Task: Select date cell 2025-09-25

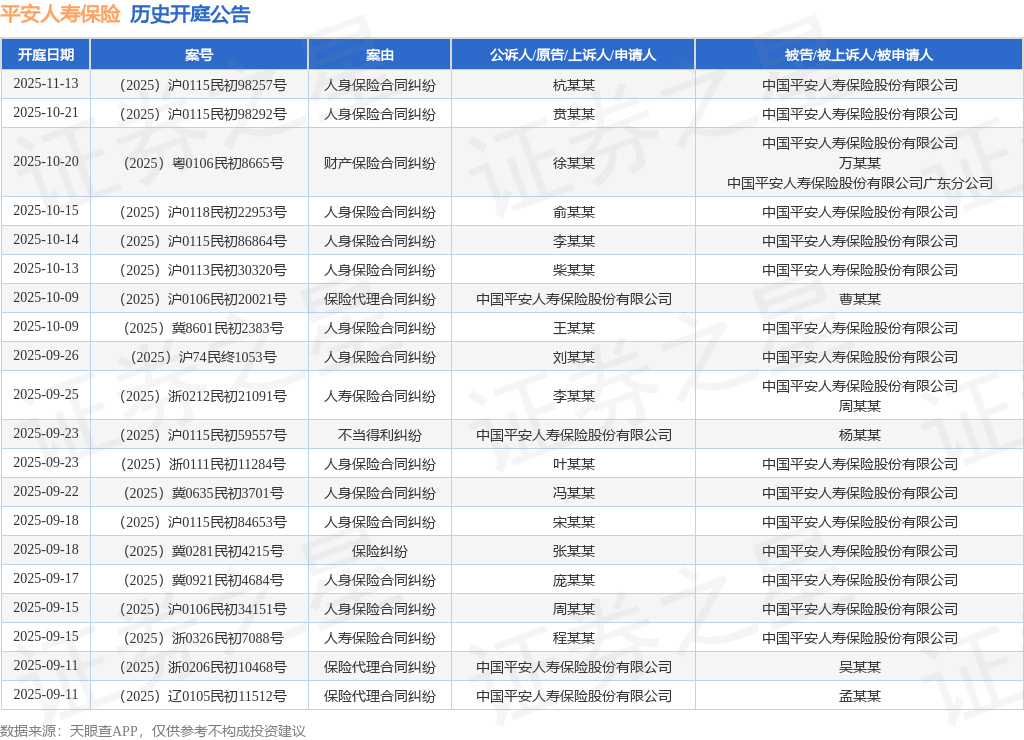Action: point(46,395)
